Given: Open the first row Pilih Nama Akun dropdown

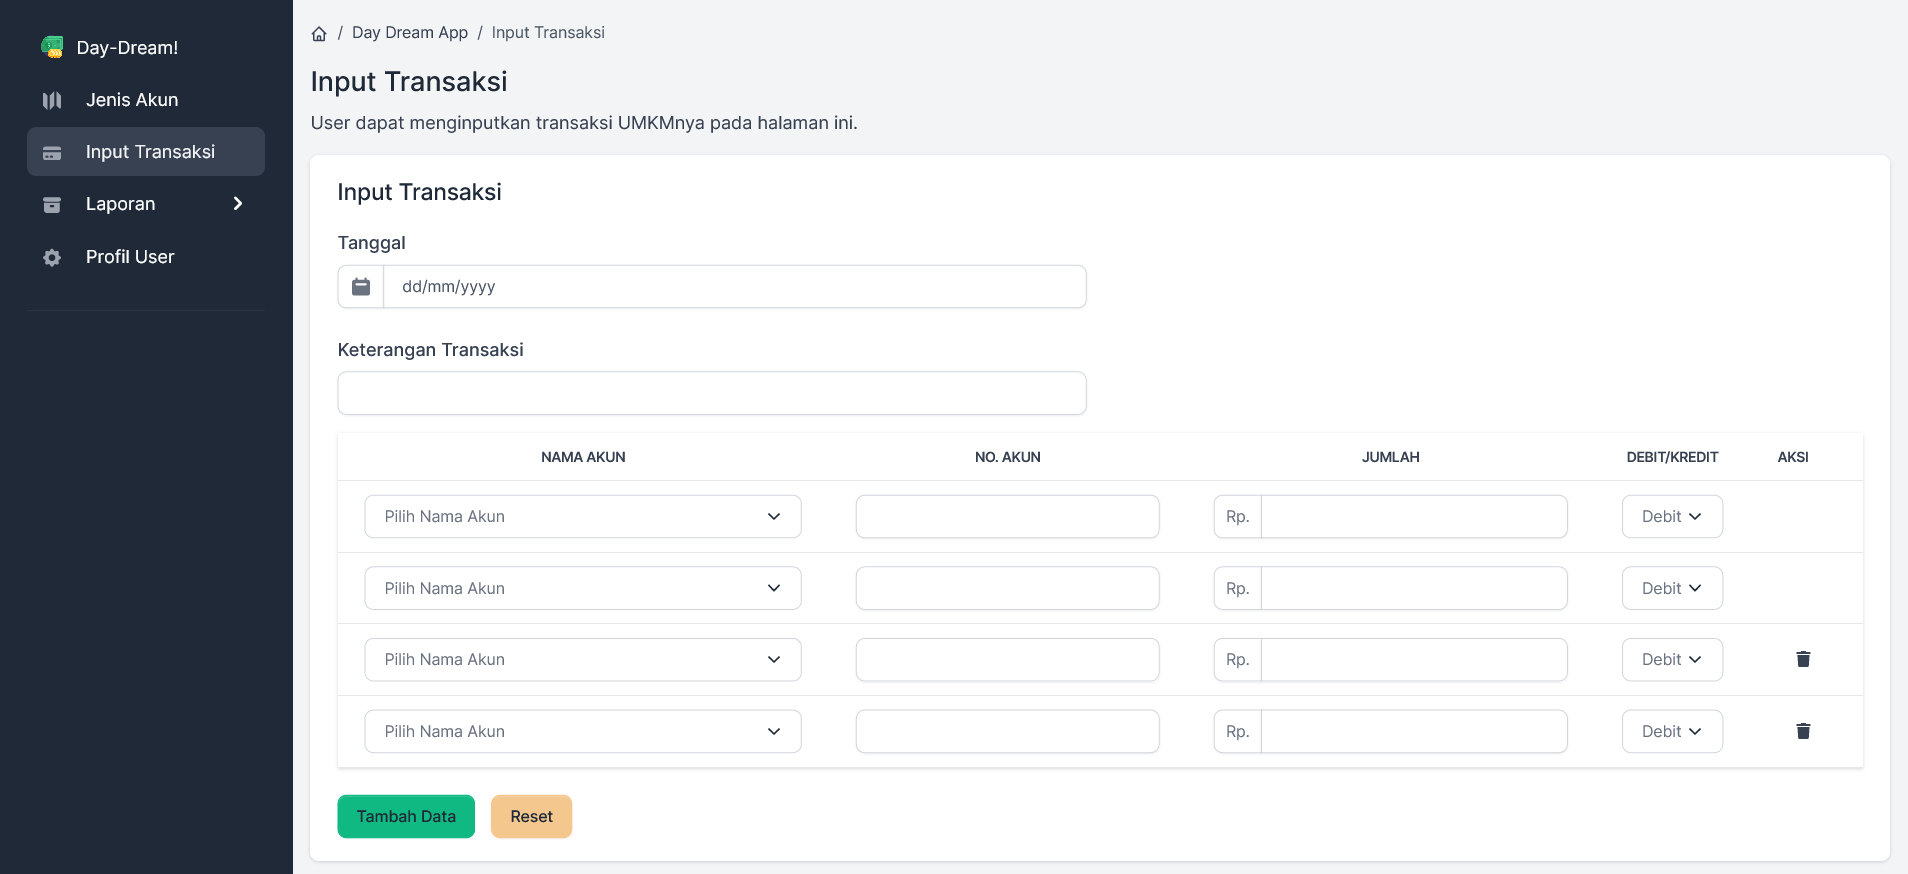Looking at the screenshot, I should coord(583,517).
